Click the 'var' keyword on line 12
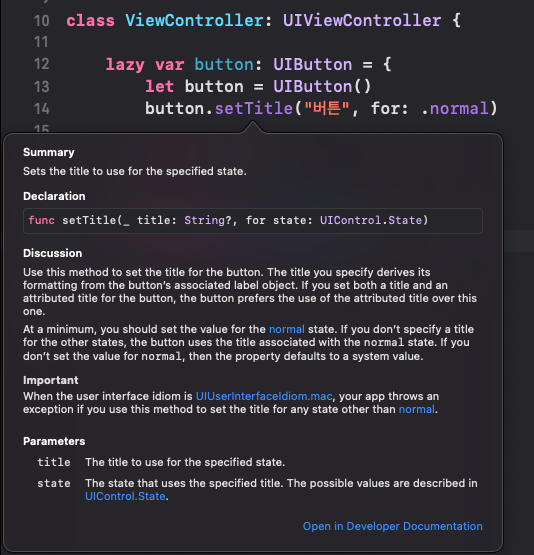This screenshot has height=555, width=534. tap(169, 65)
